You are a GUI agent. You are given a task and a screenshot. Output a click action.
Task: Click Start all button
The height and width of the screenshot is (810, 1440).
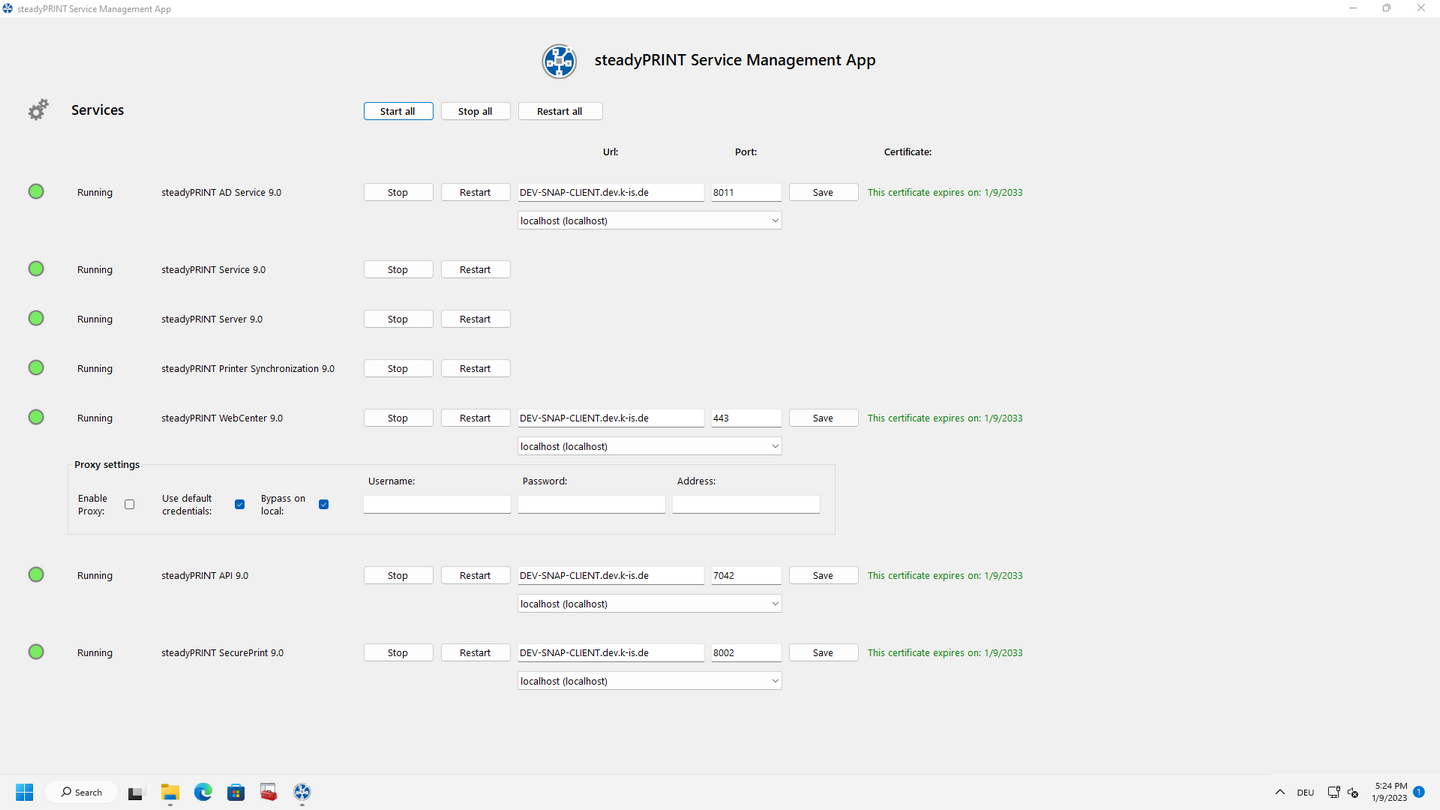click(x=398, y=111)
